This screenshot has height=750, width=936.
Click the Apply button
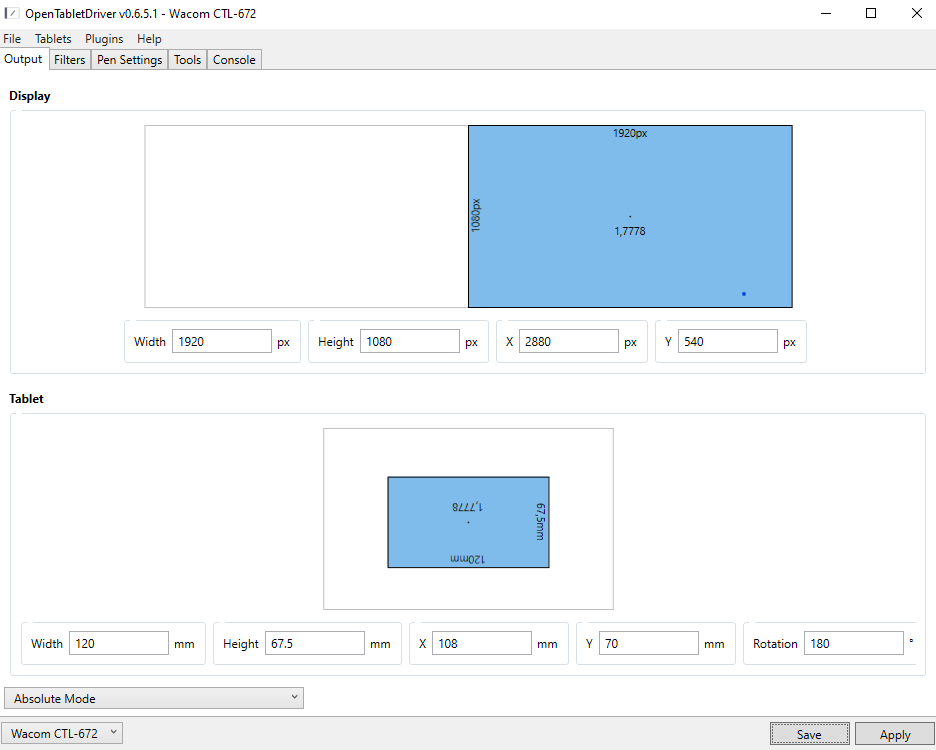click(x=894, y=734)
